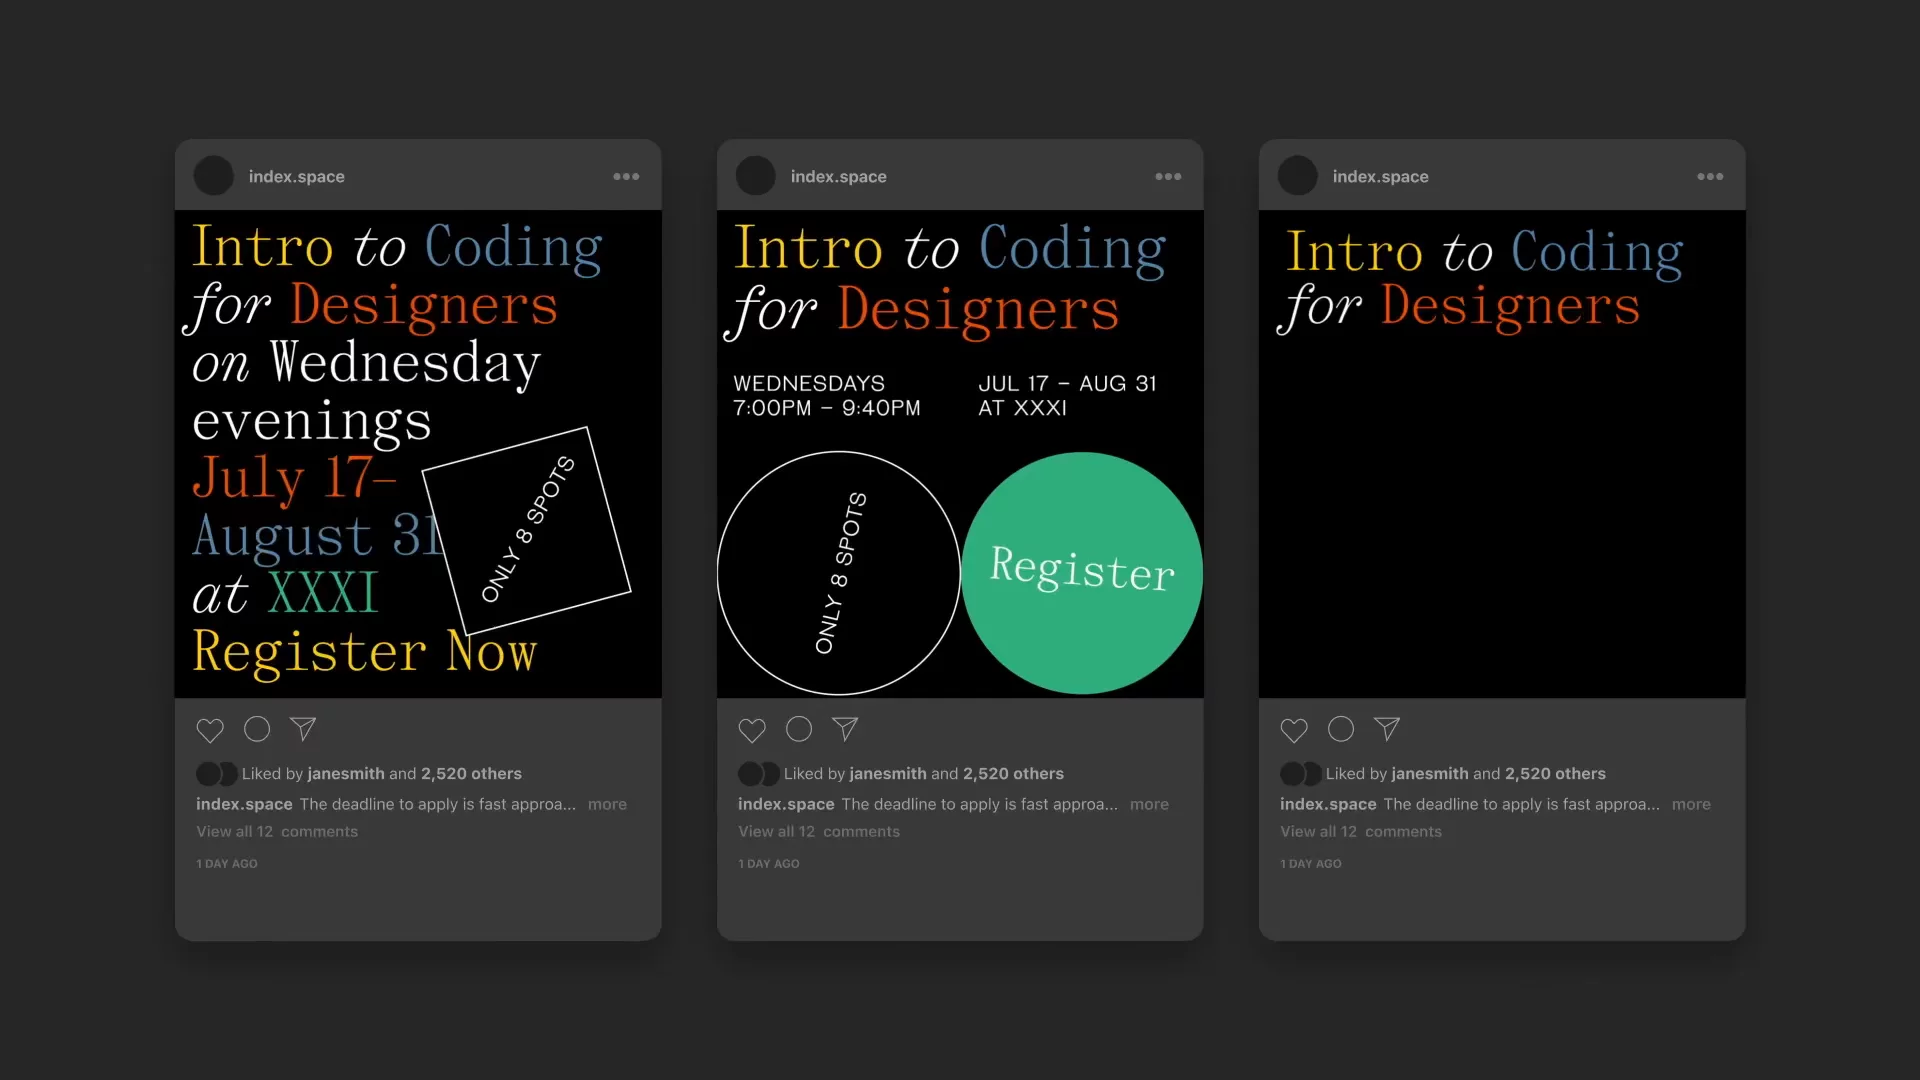Click janesmith in middle post likes
1920x1080 pixels.
(x=888, y=774)
